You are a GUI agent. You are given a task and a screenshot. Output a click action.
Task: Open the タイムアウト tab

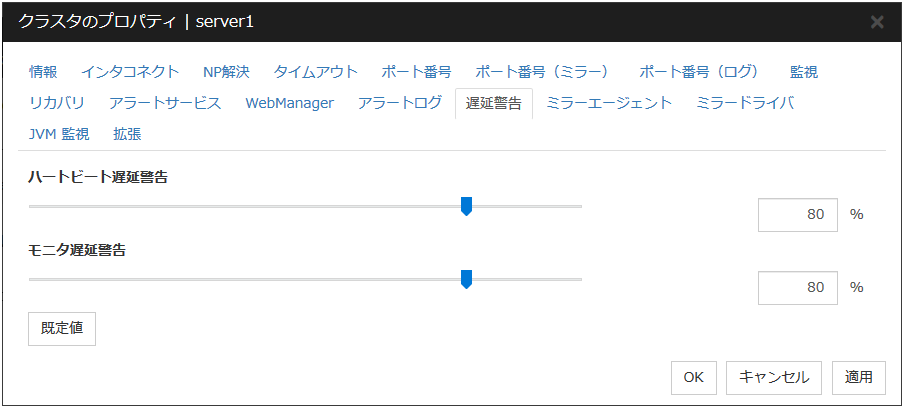315,72
